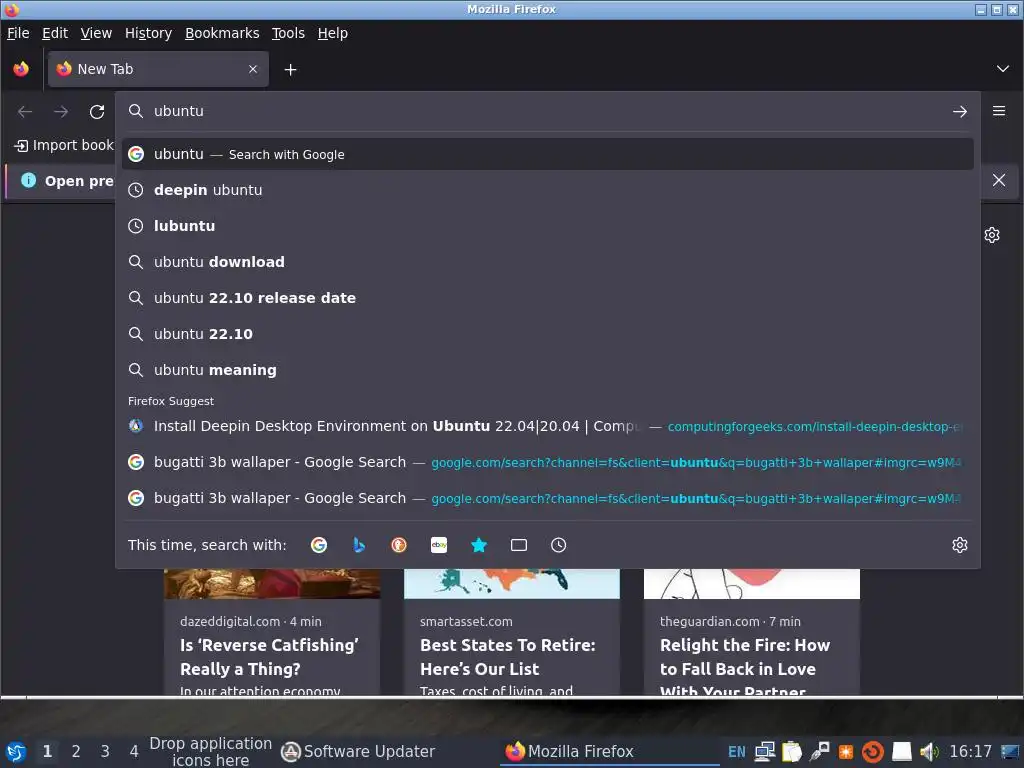Select the New Tab tab
1024x768 pixels.
click(x=158, y=69)
